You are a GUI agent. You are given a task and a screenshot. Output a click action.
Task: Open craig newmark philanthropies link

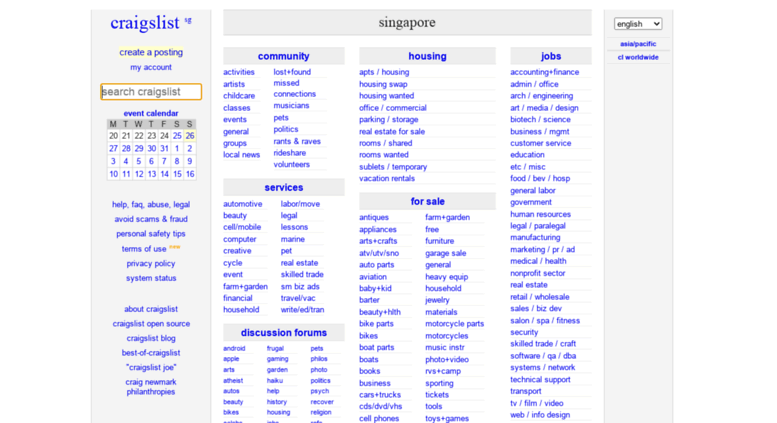(151, 387)
